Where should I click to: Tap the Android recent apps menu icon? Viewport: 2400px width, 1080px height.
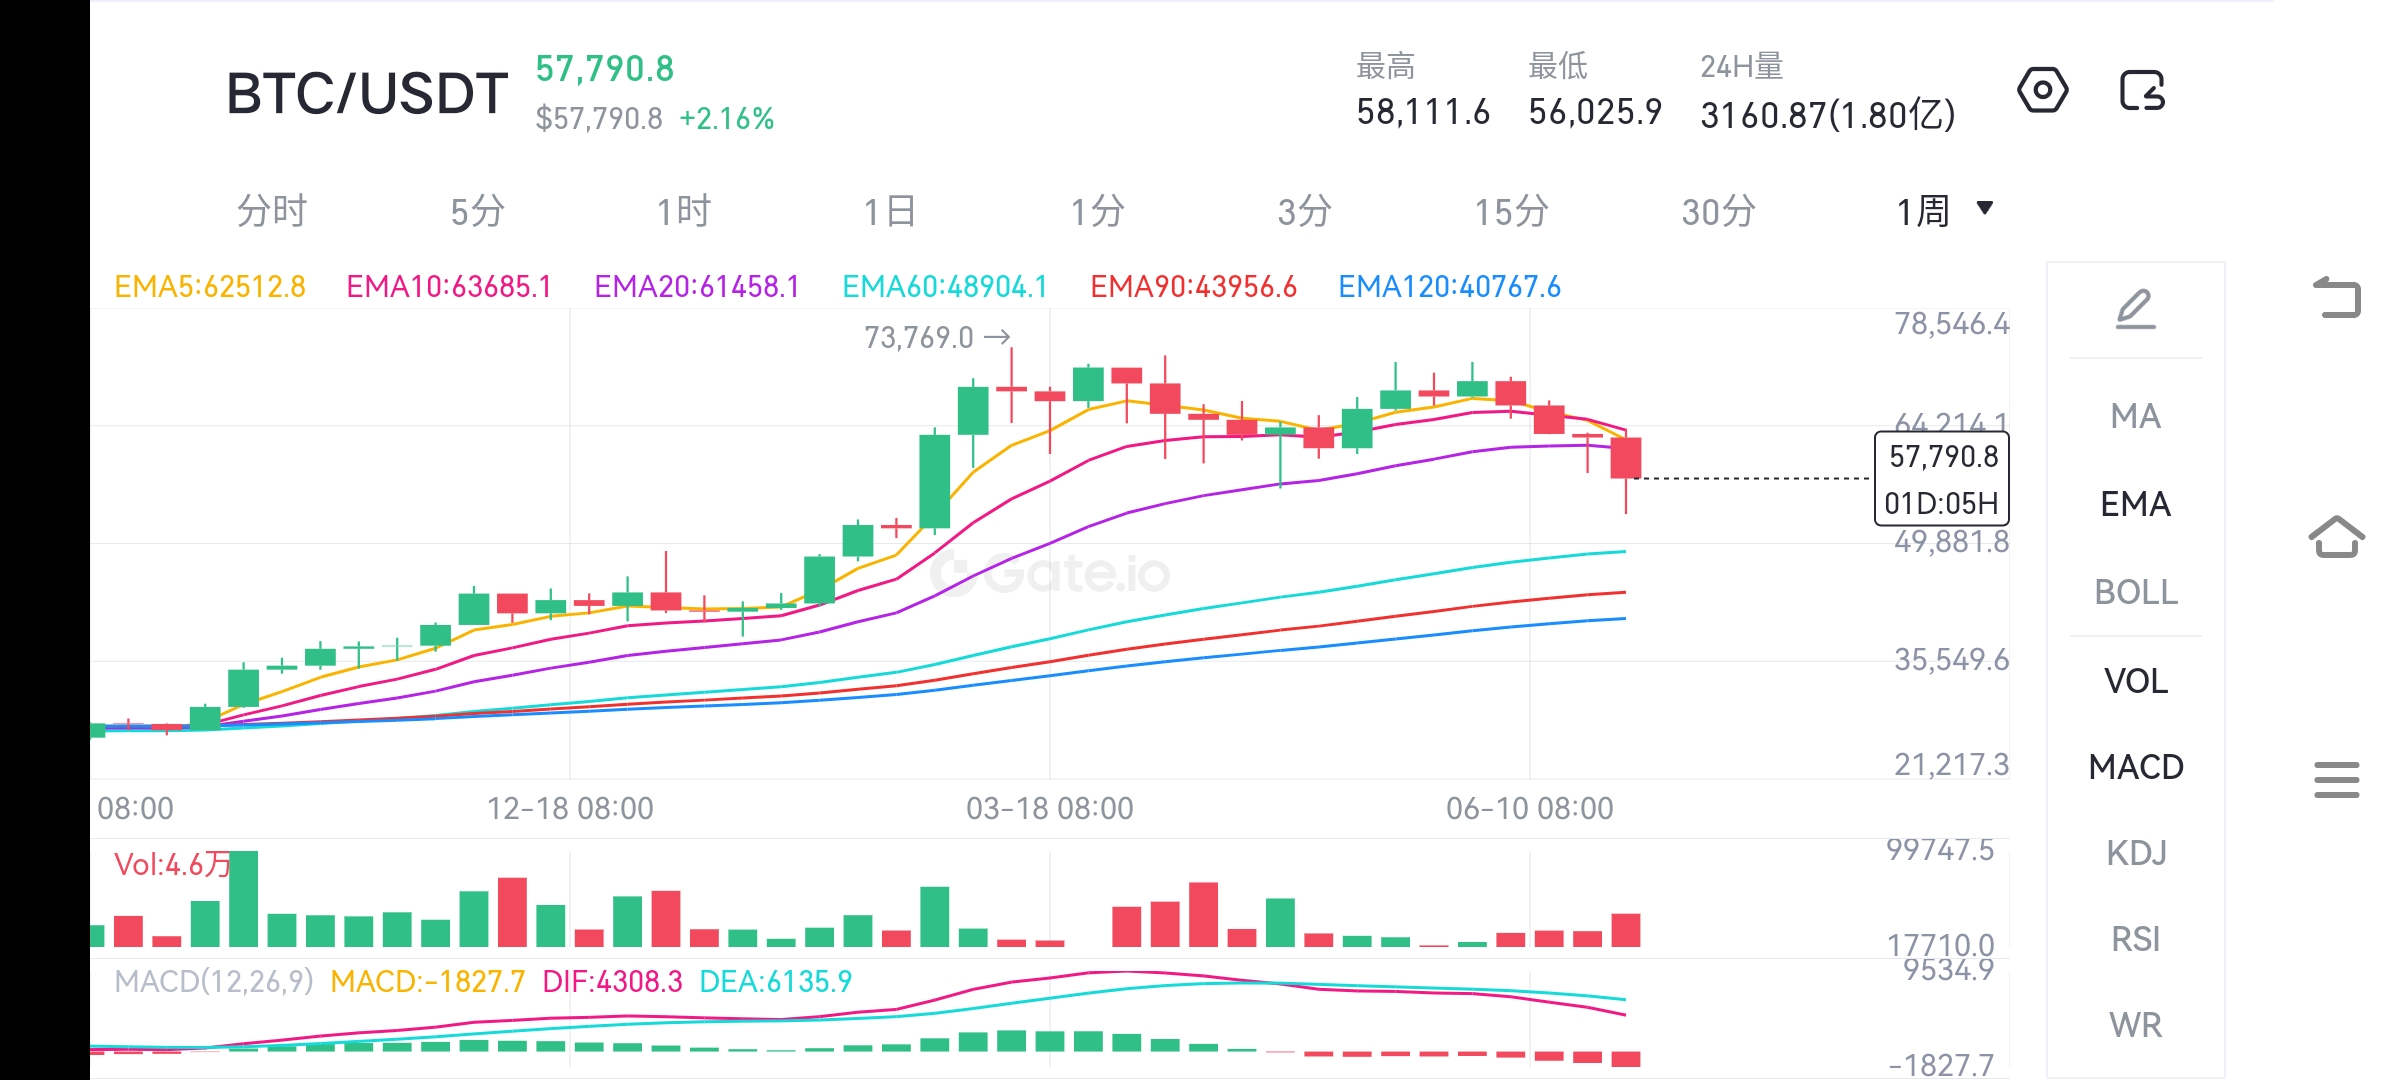[x=2337, y=779]
